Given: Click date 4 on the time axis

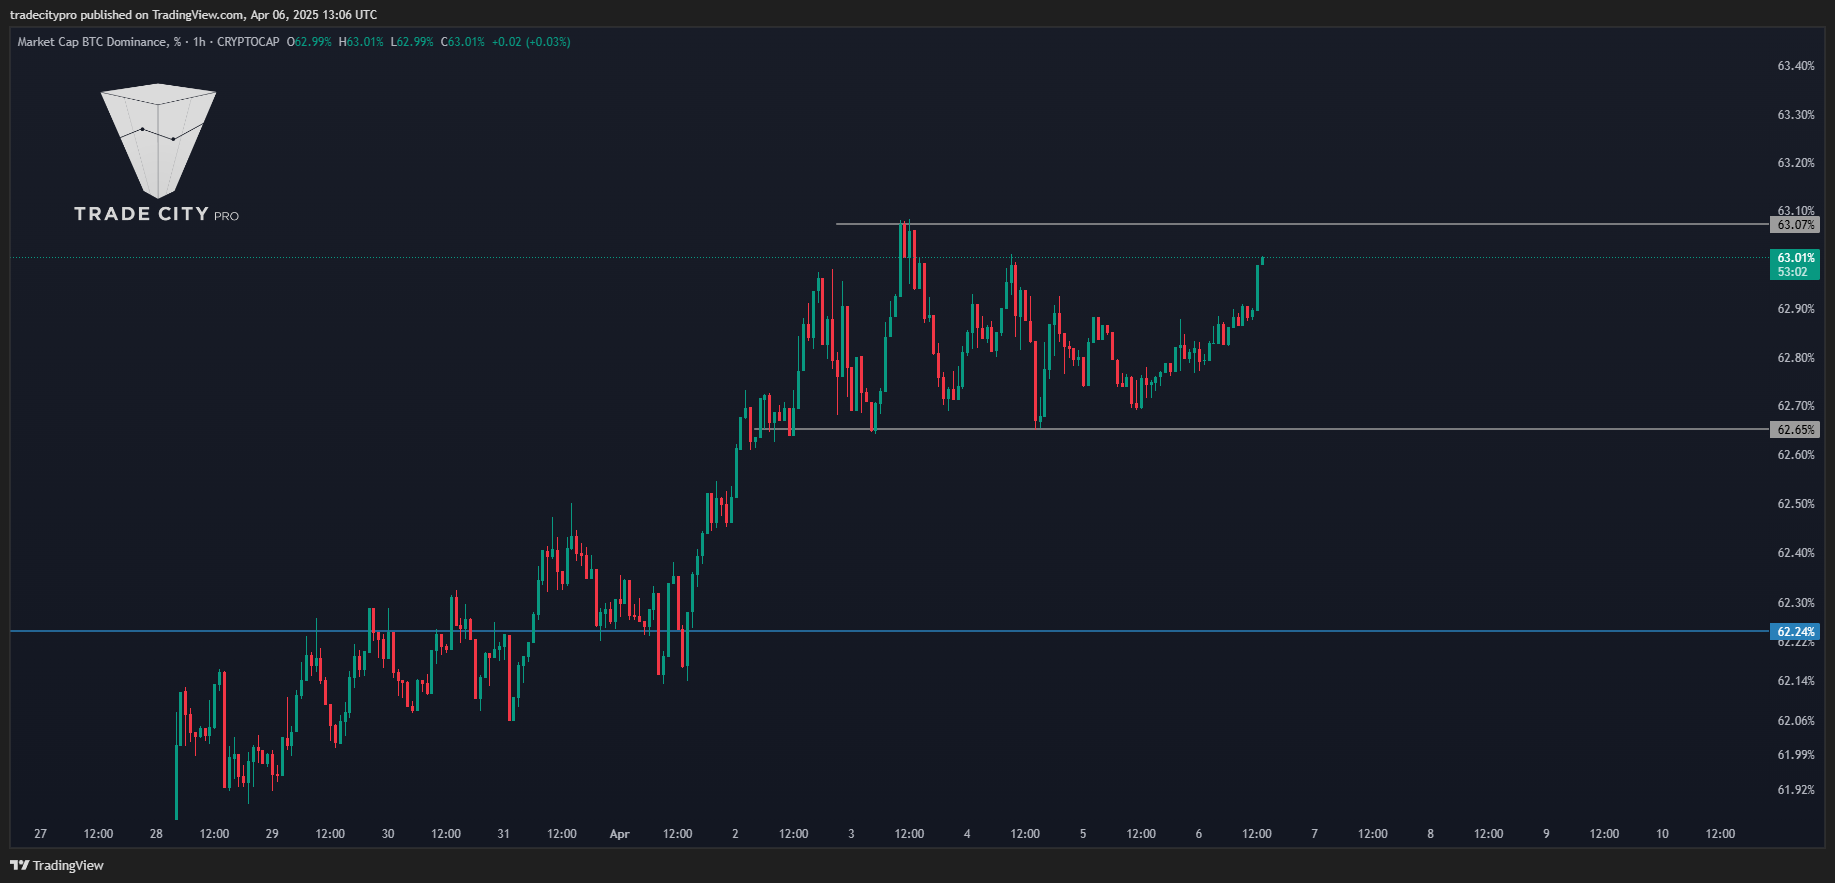Looking at the screenshot, I should (967, 834).
